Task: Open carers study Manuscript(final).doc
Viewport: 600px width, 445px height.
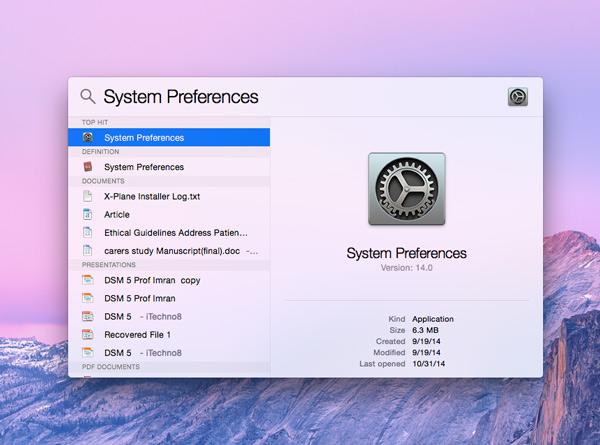Action: pyautogui.click(x=169, y=251)
